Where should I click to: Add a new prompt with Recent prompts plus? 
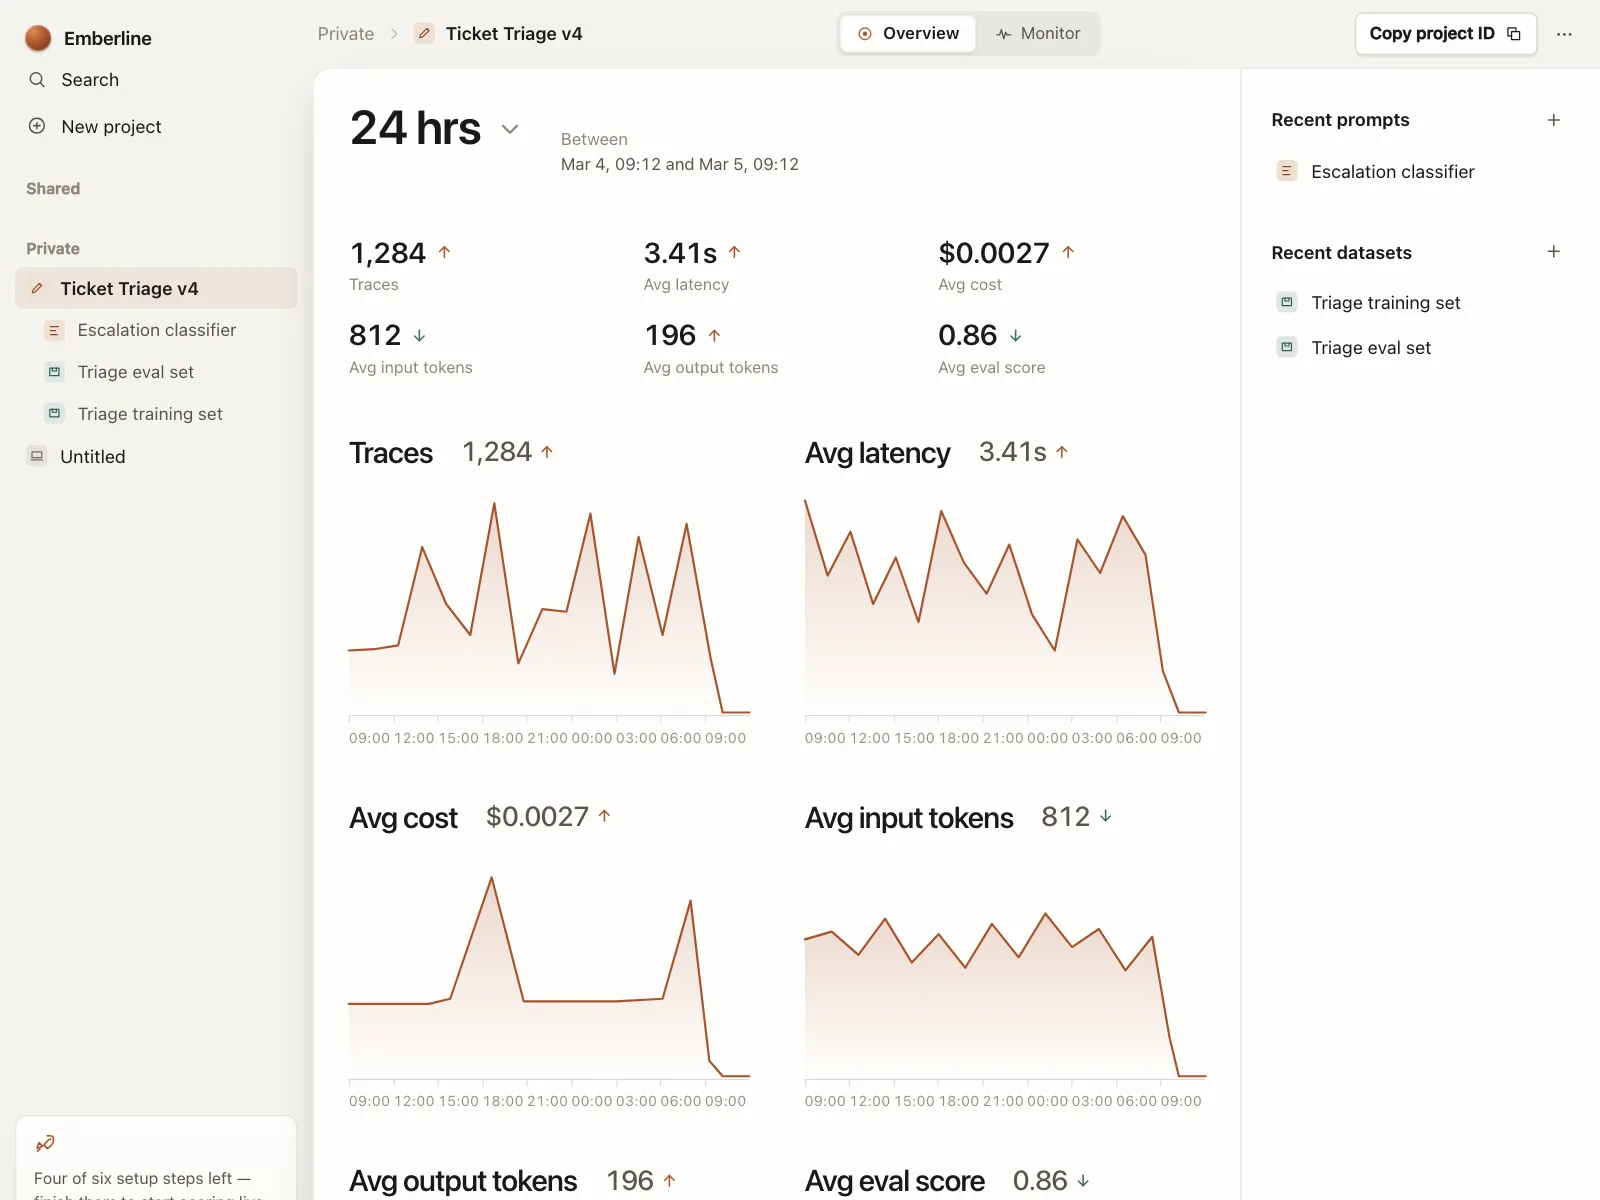coord(1554,120)
